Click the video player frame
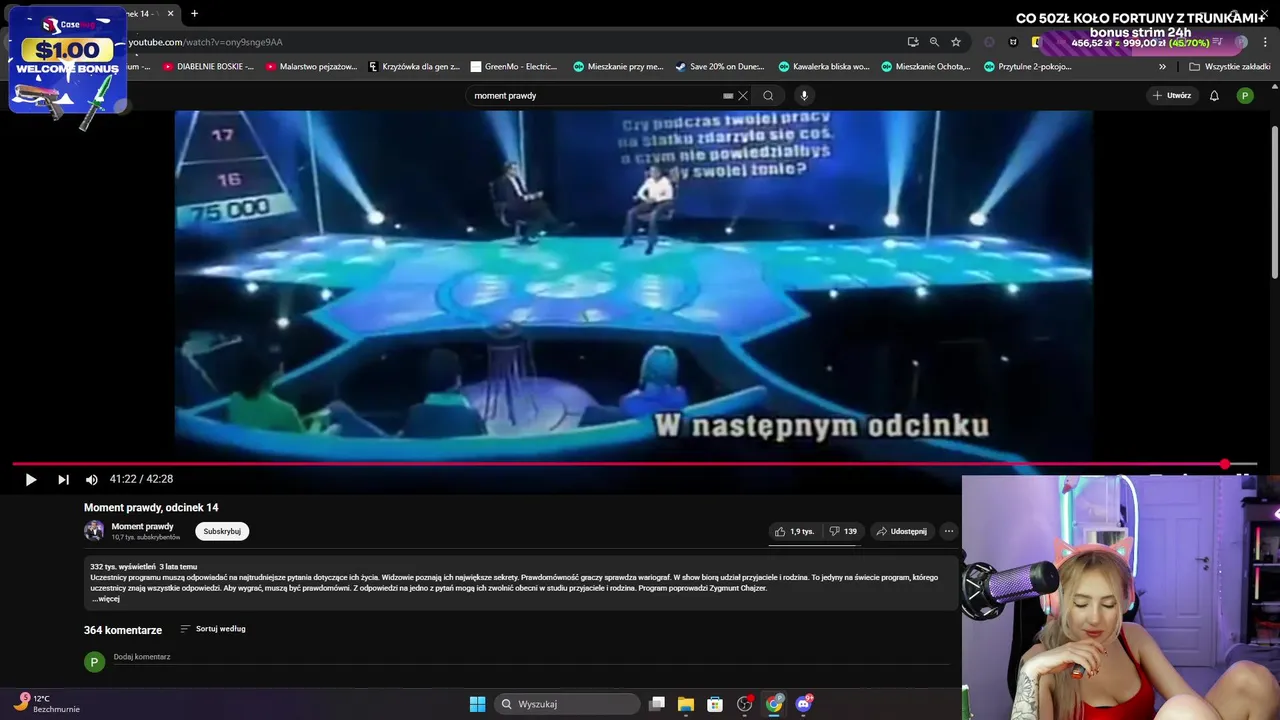This screenshot has height=720, width=1280. [x=634, y=285]
